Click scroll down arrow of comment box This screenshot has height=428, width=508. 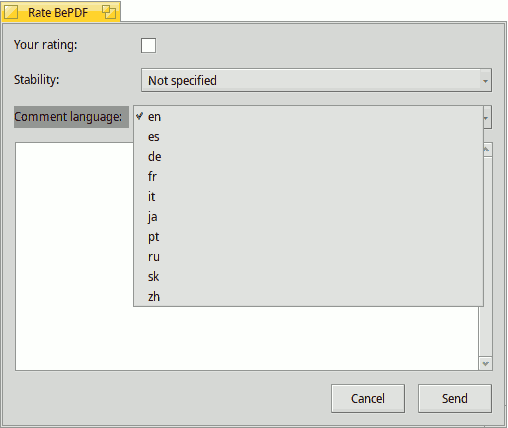pyautogui.click(x=486, y=364)
